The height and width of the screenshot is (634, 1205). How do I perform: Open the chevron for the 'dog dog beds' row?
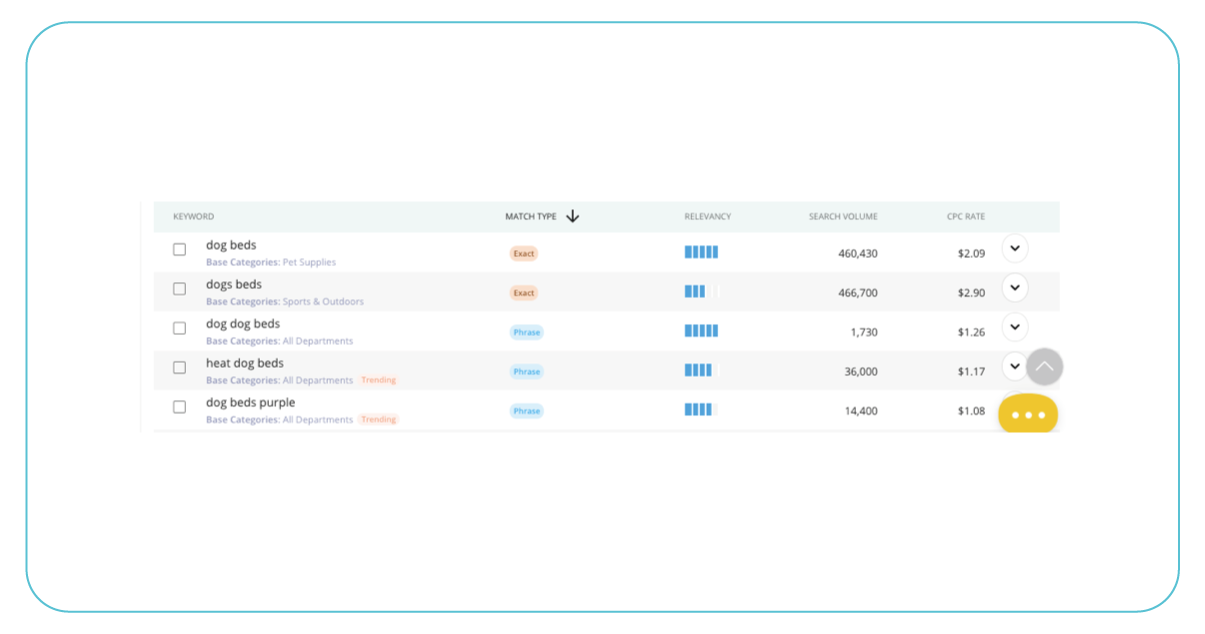[1015, 327]
